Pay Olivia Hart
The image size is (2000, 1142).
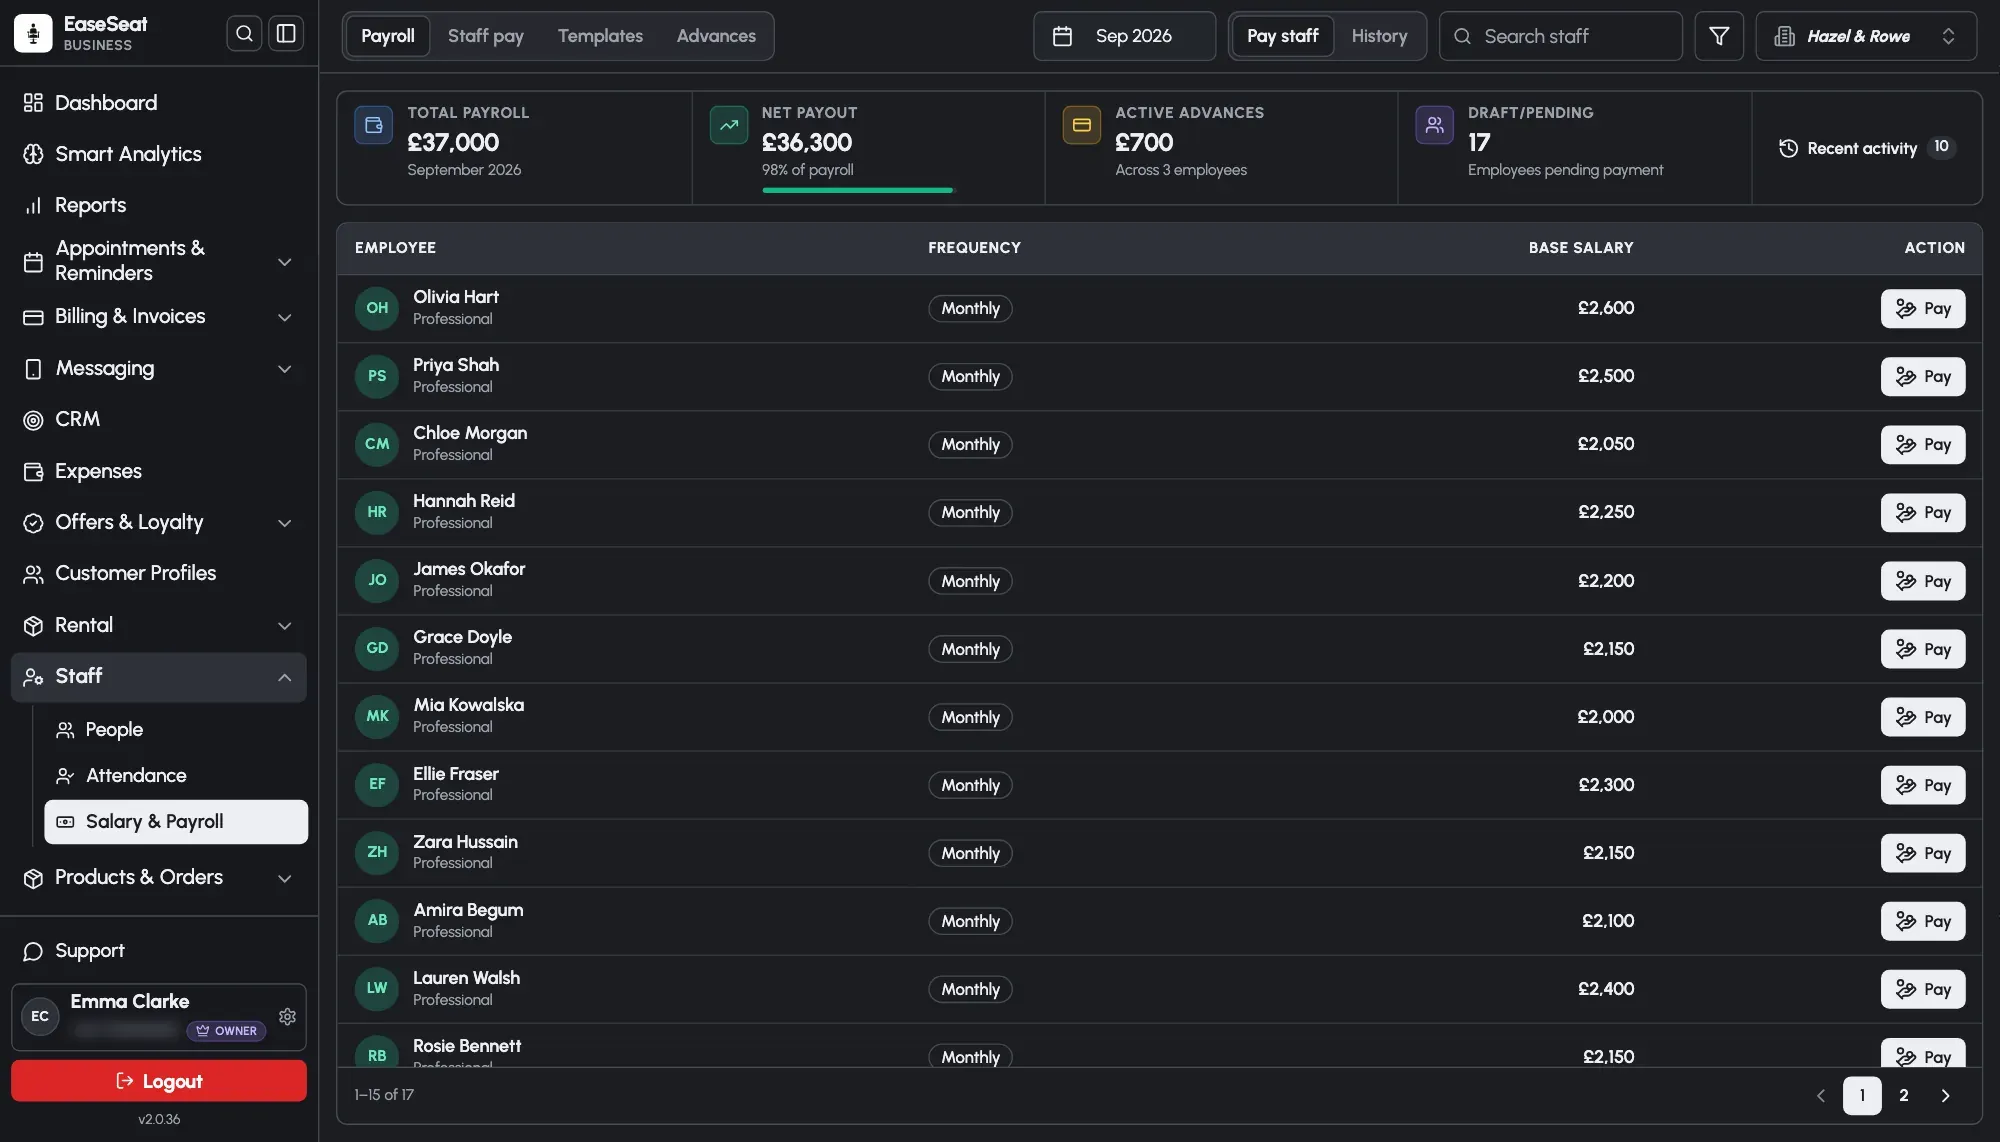[1922, 309]
